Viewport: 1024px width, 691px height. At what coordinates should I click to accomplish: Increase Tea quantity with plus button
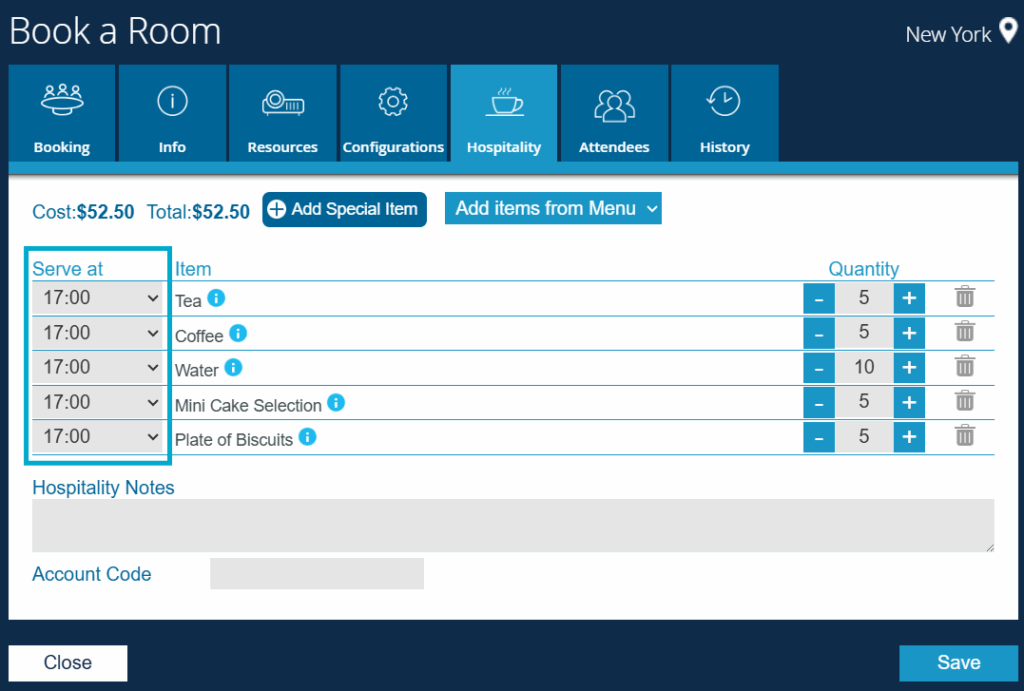click(x=908, y=298)
